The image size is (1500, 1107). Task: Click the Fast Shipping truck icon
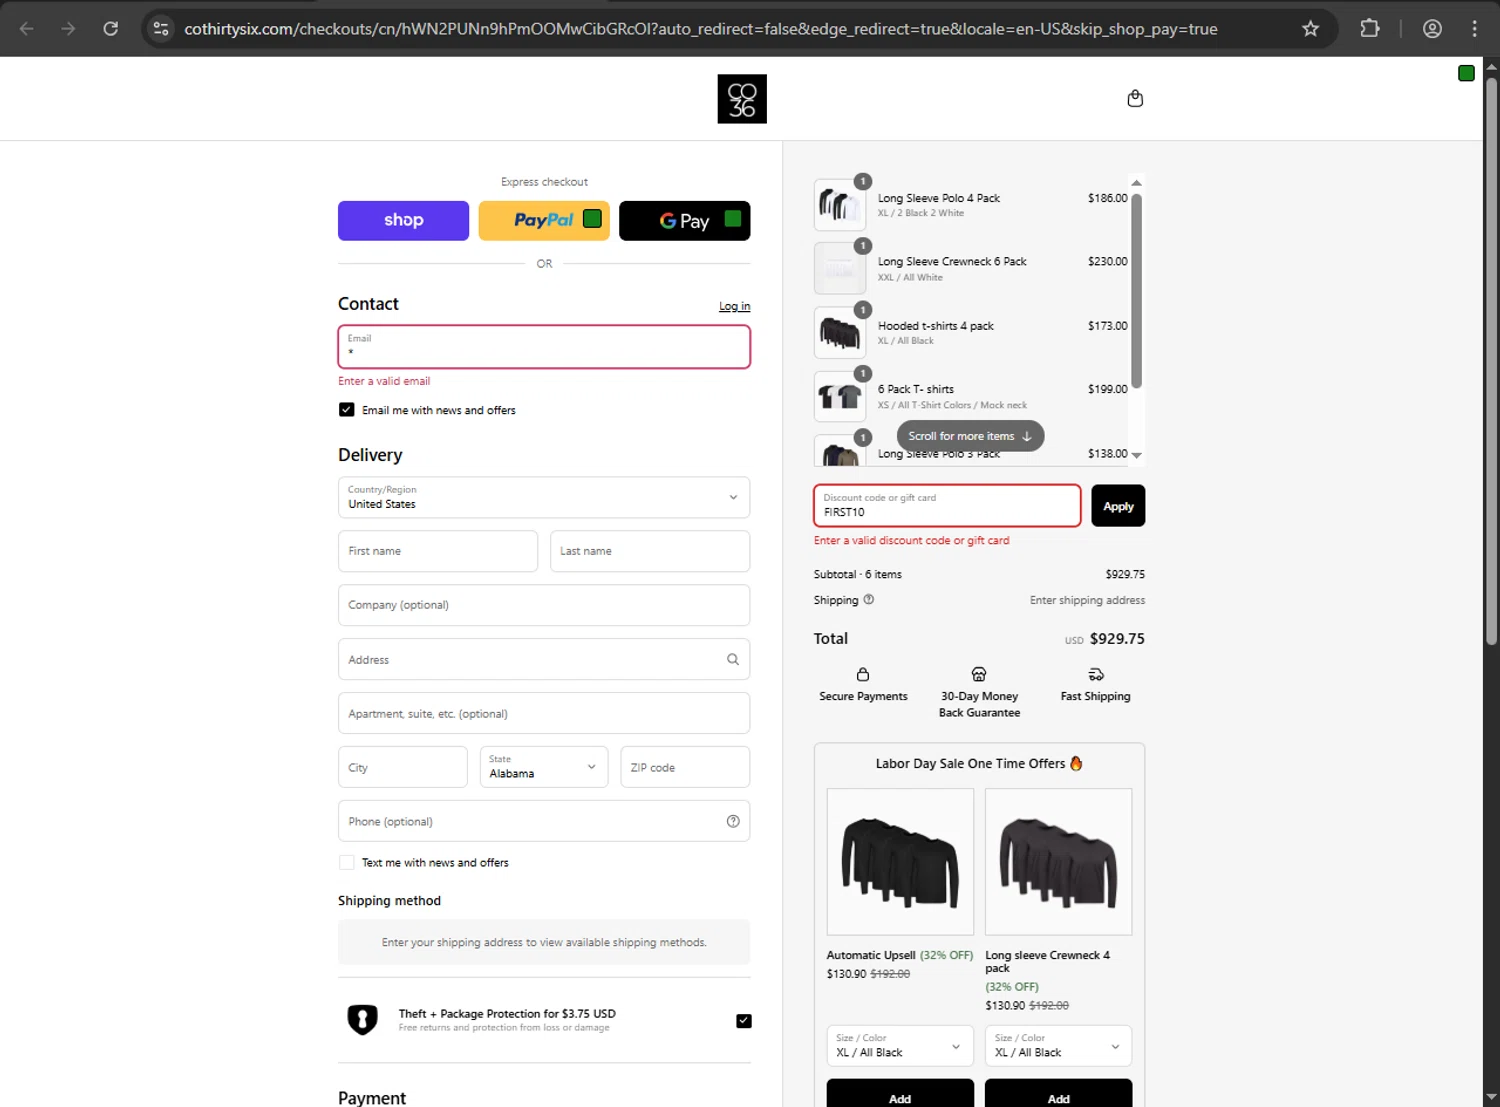(x=1096, y=674)
